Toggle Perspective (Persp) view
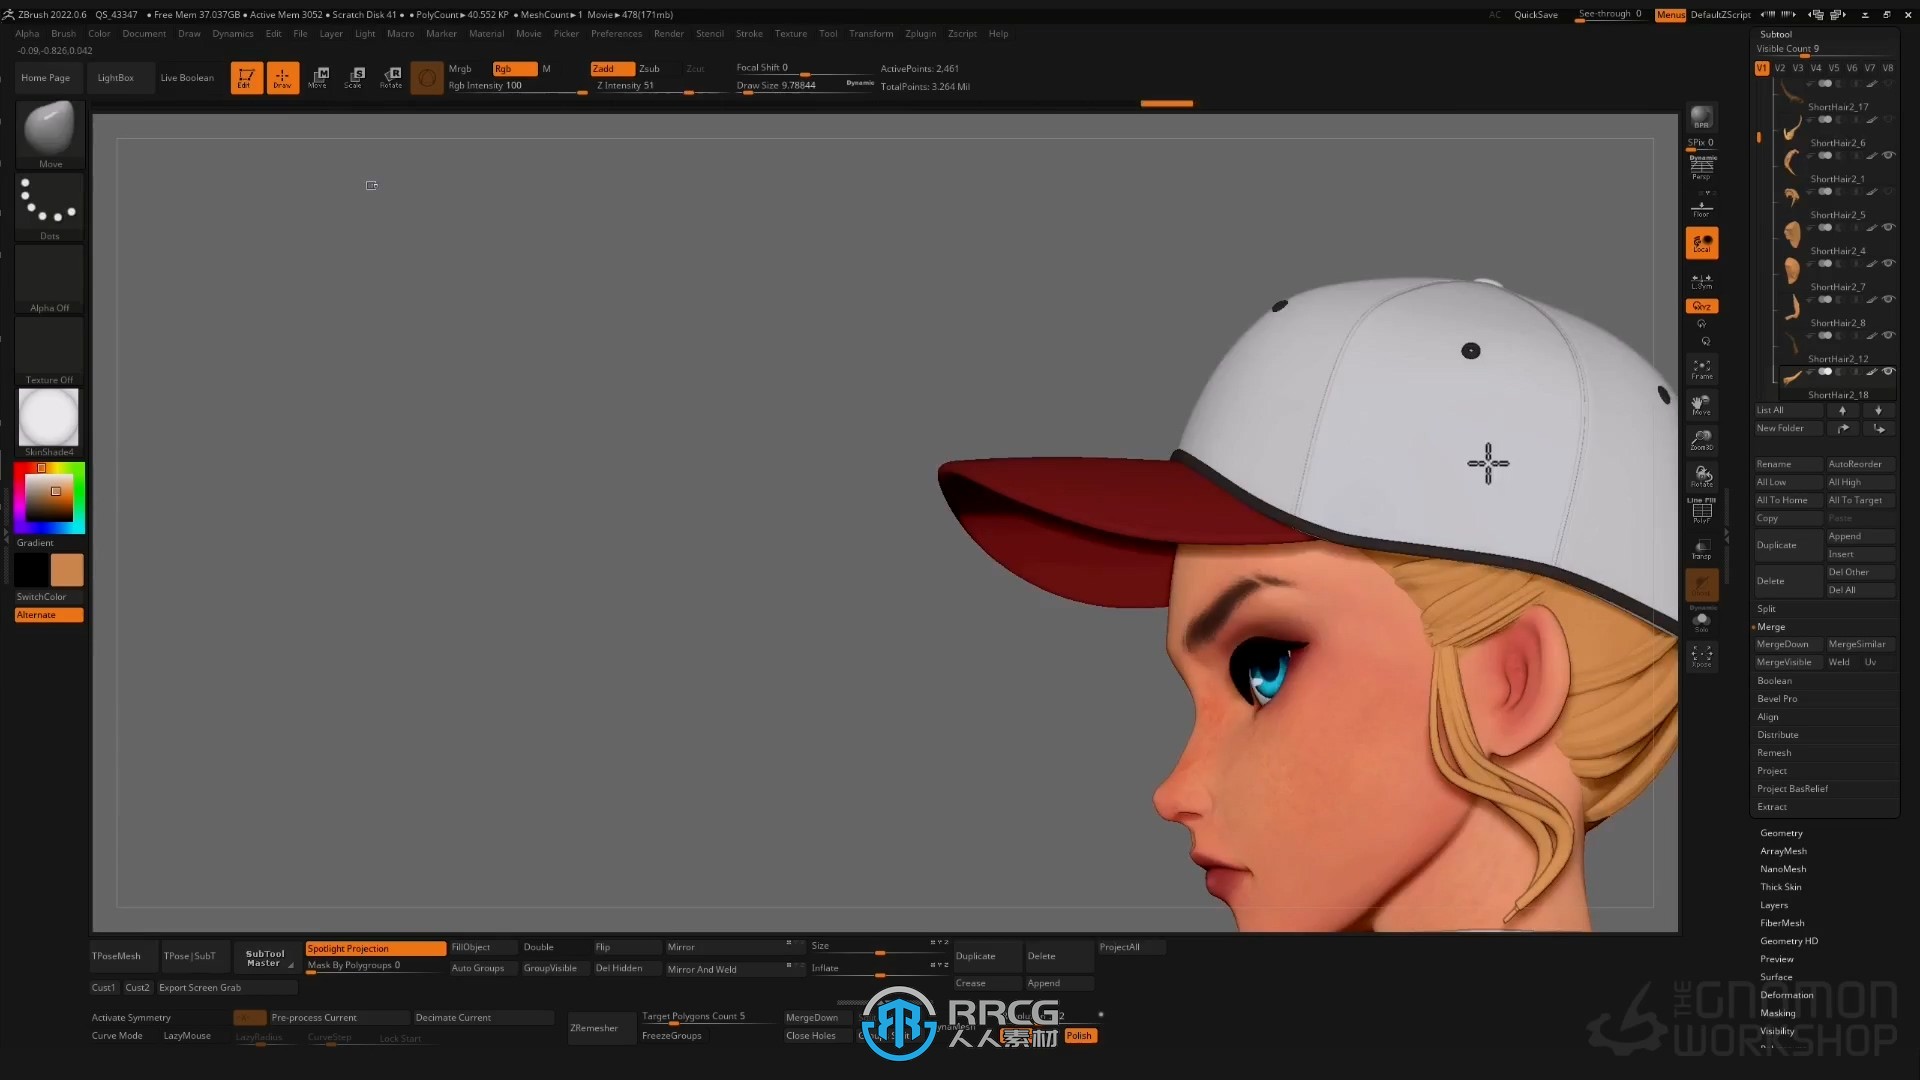 coord(1701,169)
